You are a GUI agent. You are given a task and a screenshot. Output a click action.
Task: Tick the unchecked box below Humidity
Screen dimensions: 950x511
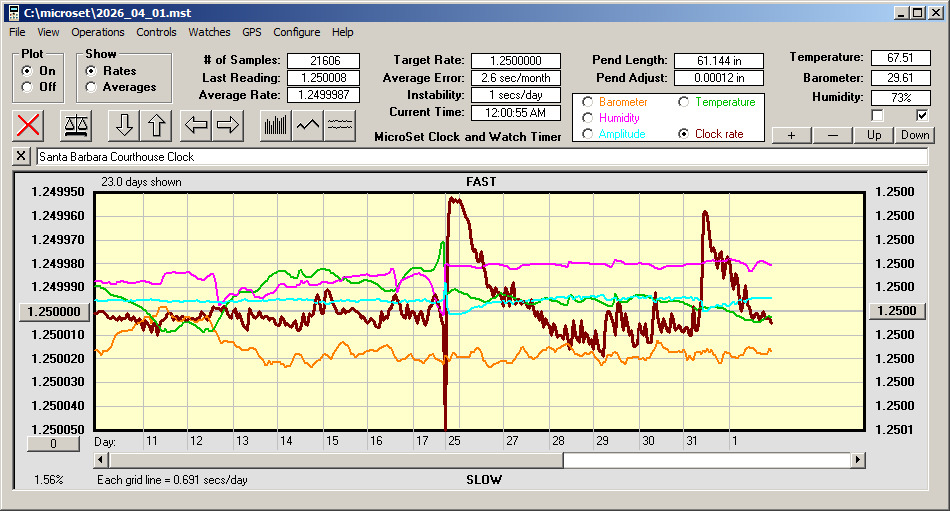[x=878, y=115]
